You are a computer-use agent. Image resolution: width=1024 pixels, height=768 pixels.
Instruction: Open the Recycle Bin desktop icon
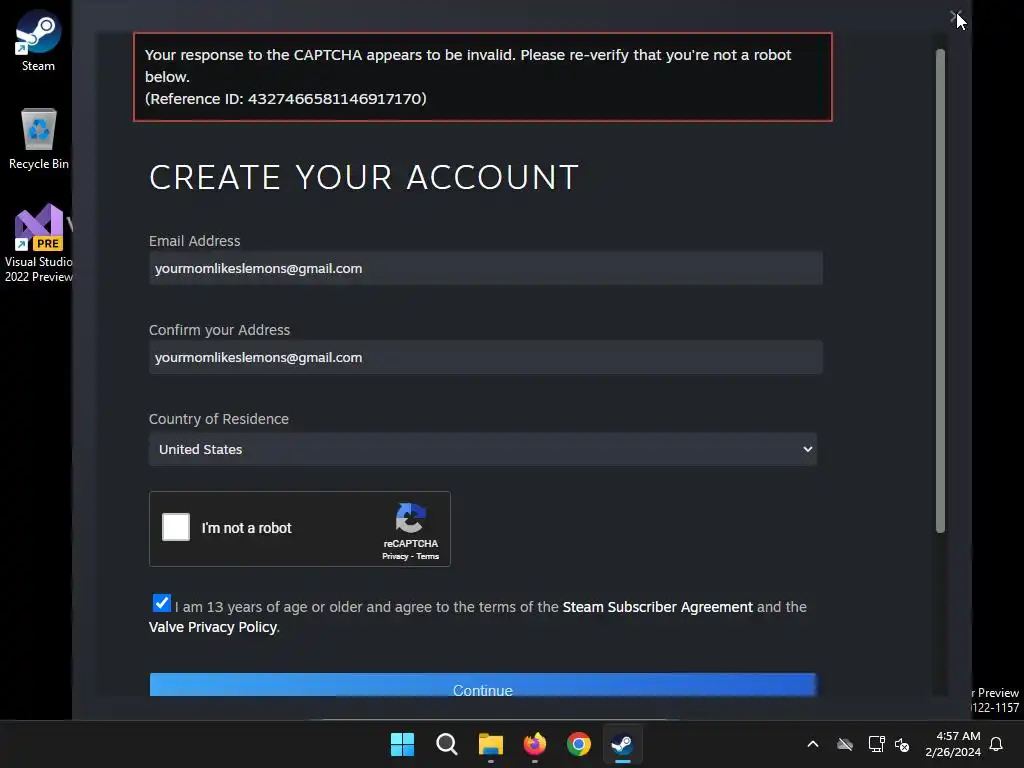click(39, 138)
